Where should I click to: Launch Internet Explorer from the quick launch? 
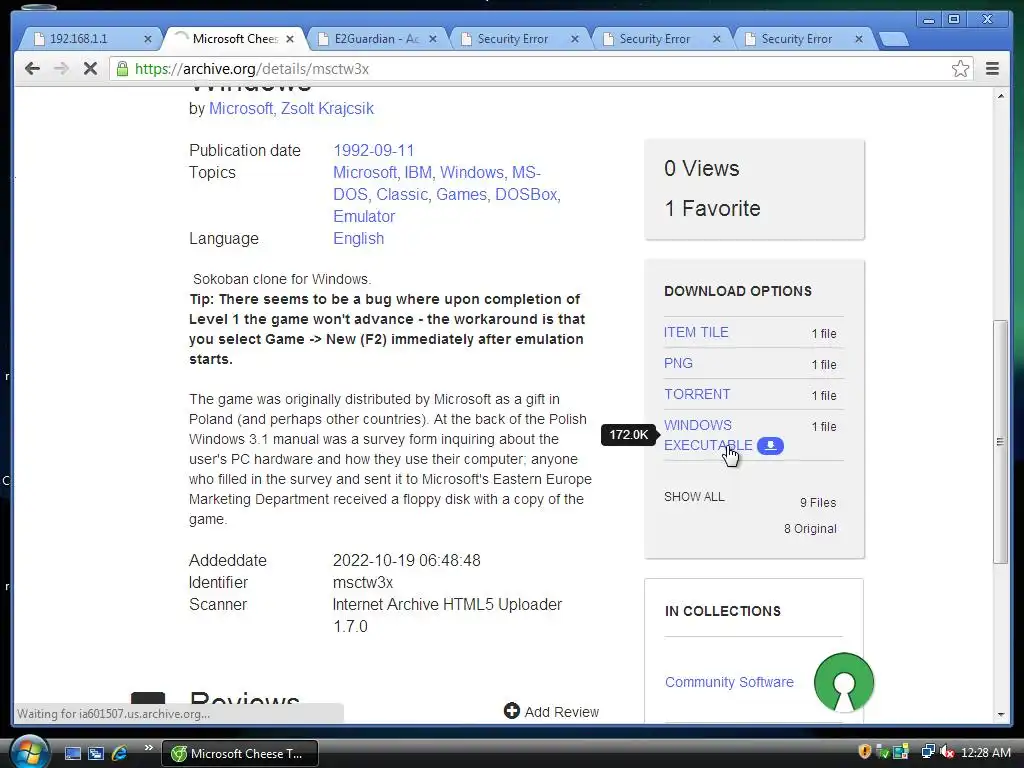[x=120, y=754]
